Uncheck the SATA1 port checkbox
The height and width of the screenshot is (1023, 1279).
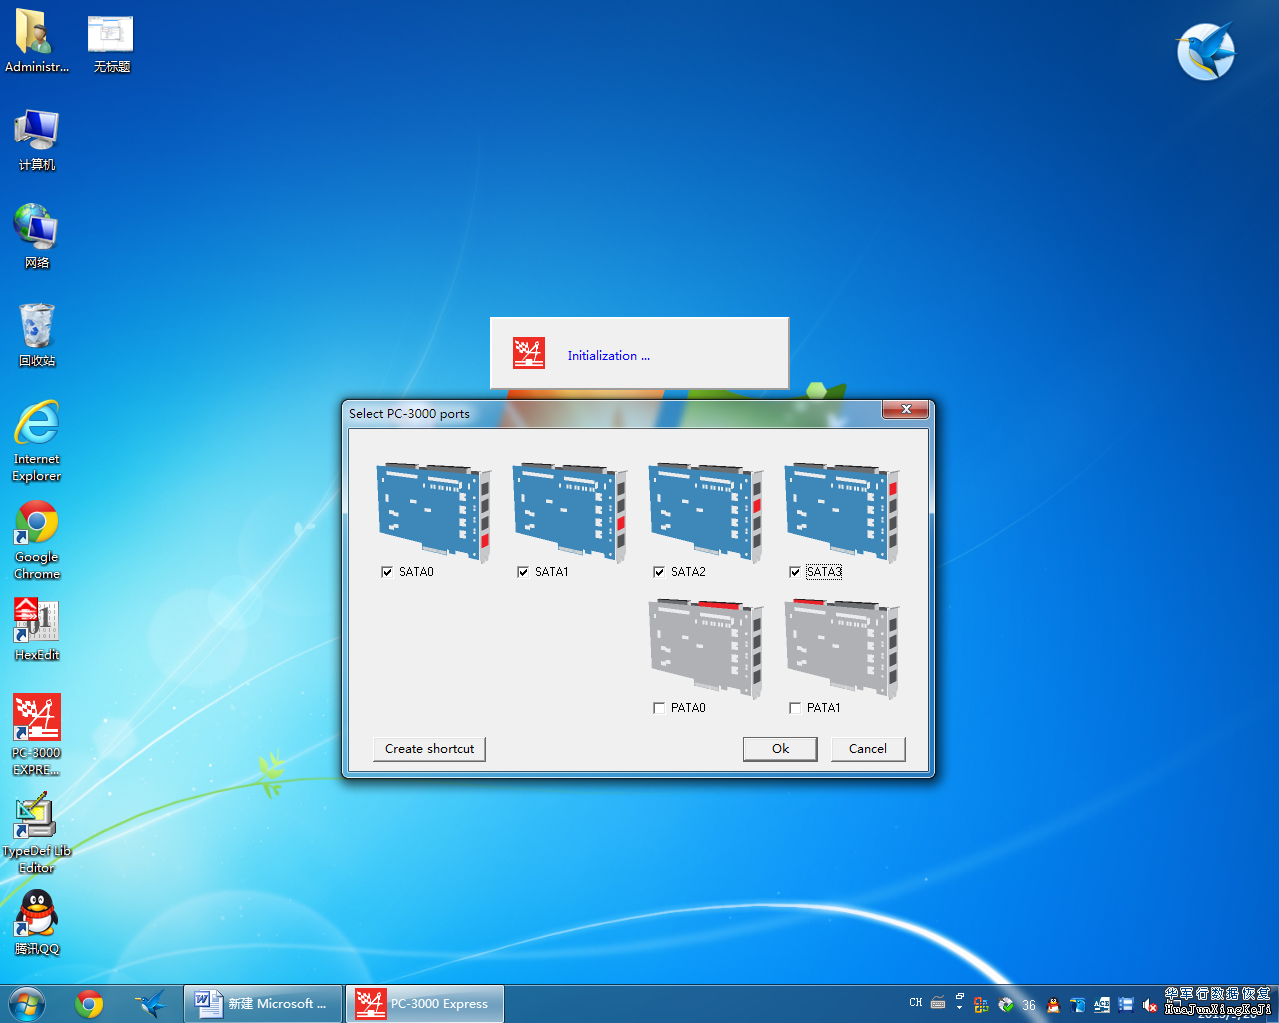coord(523,572)
